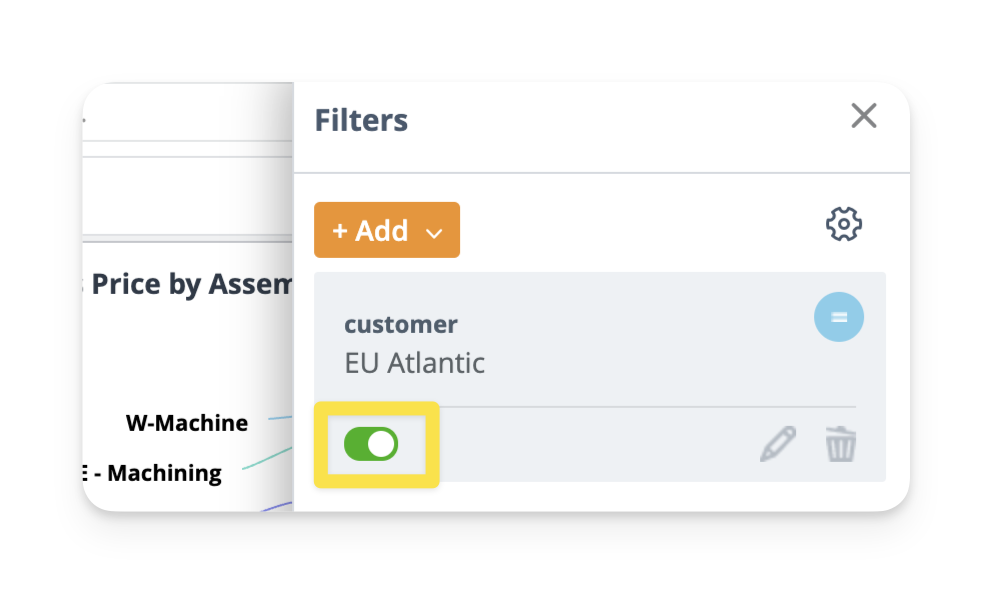
Task: Disable the customer filter toggle
Action: click(x=371, y=444)
